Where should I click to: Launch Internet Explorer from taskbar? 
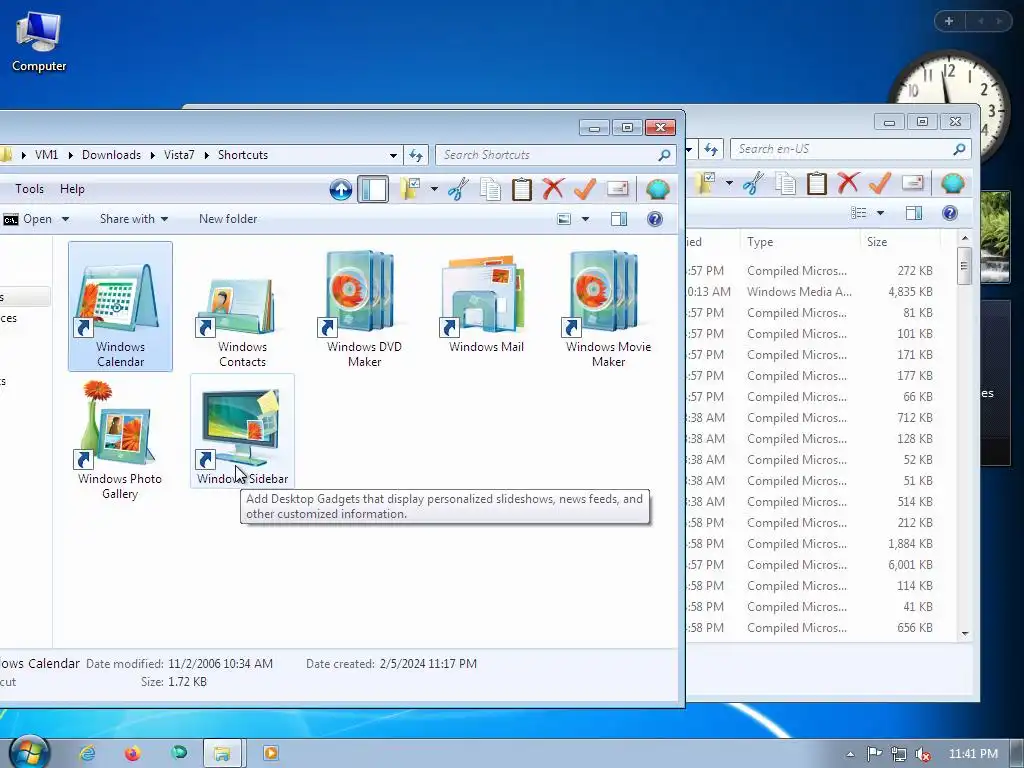pos(87,754)
